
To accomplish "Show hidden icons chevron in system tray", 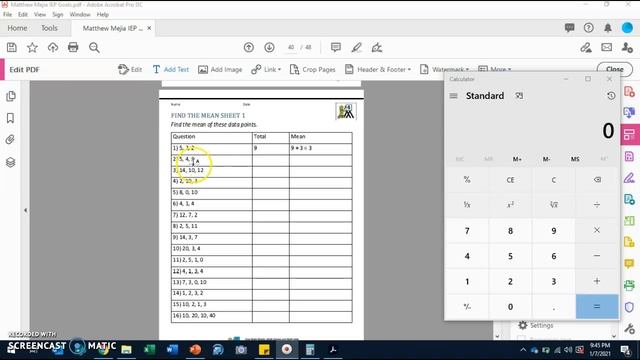I will [x=523, y=350].
